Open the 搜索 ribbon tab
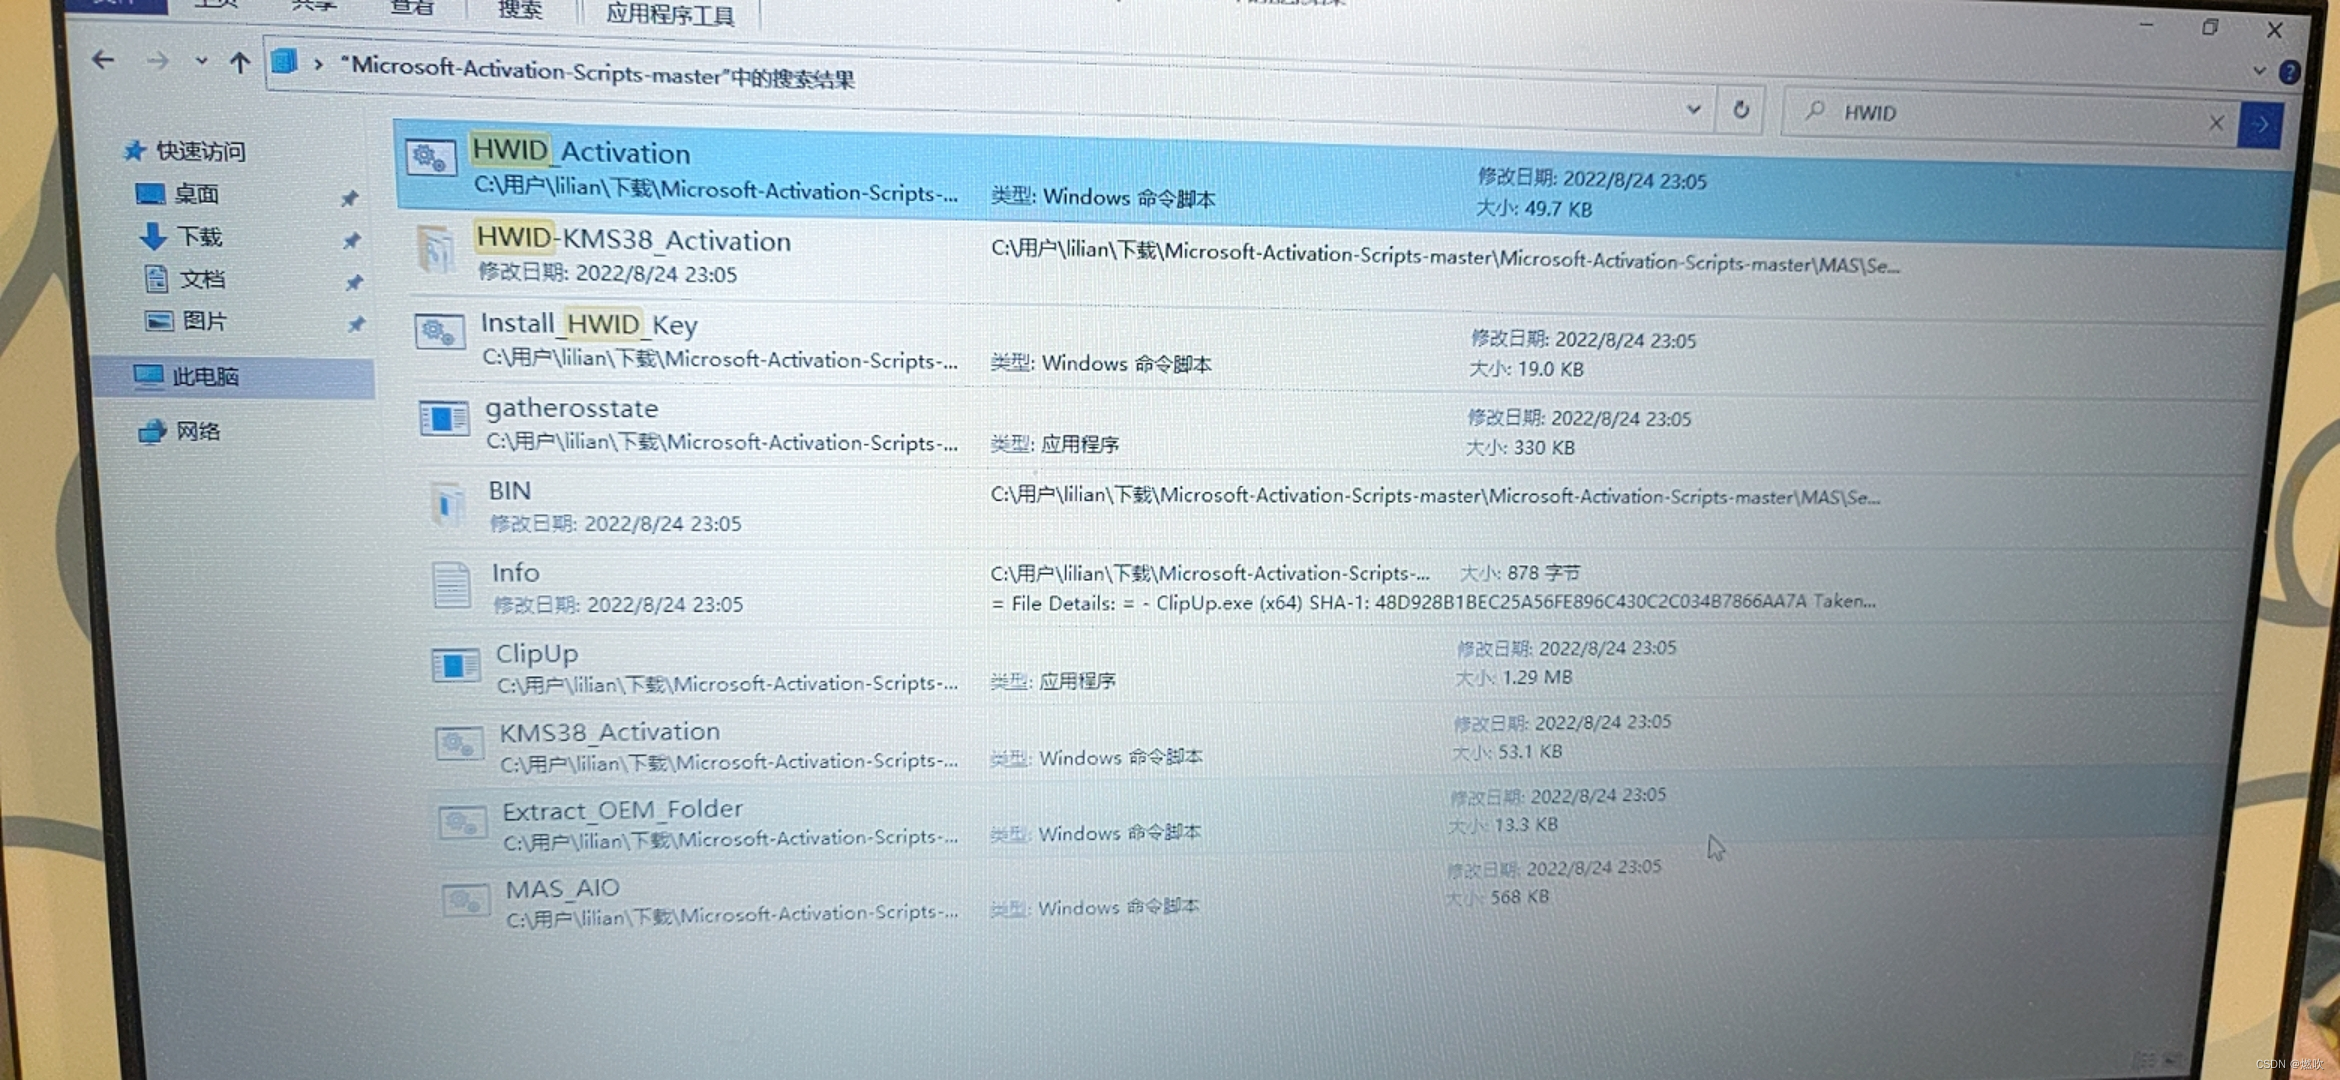Screen dimensions: 2340x1080 pyautogui.click(x=520, y=10)
